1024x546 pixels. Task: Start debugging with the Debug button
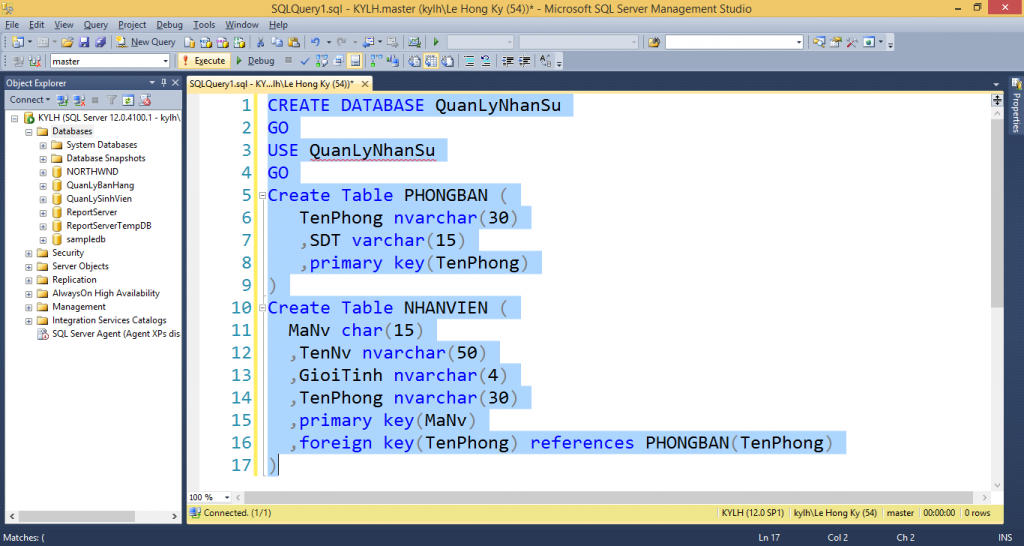click(255, 61)
